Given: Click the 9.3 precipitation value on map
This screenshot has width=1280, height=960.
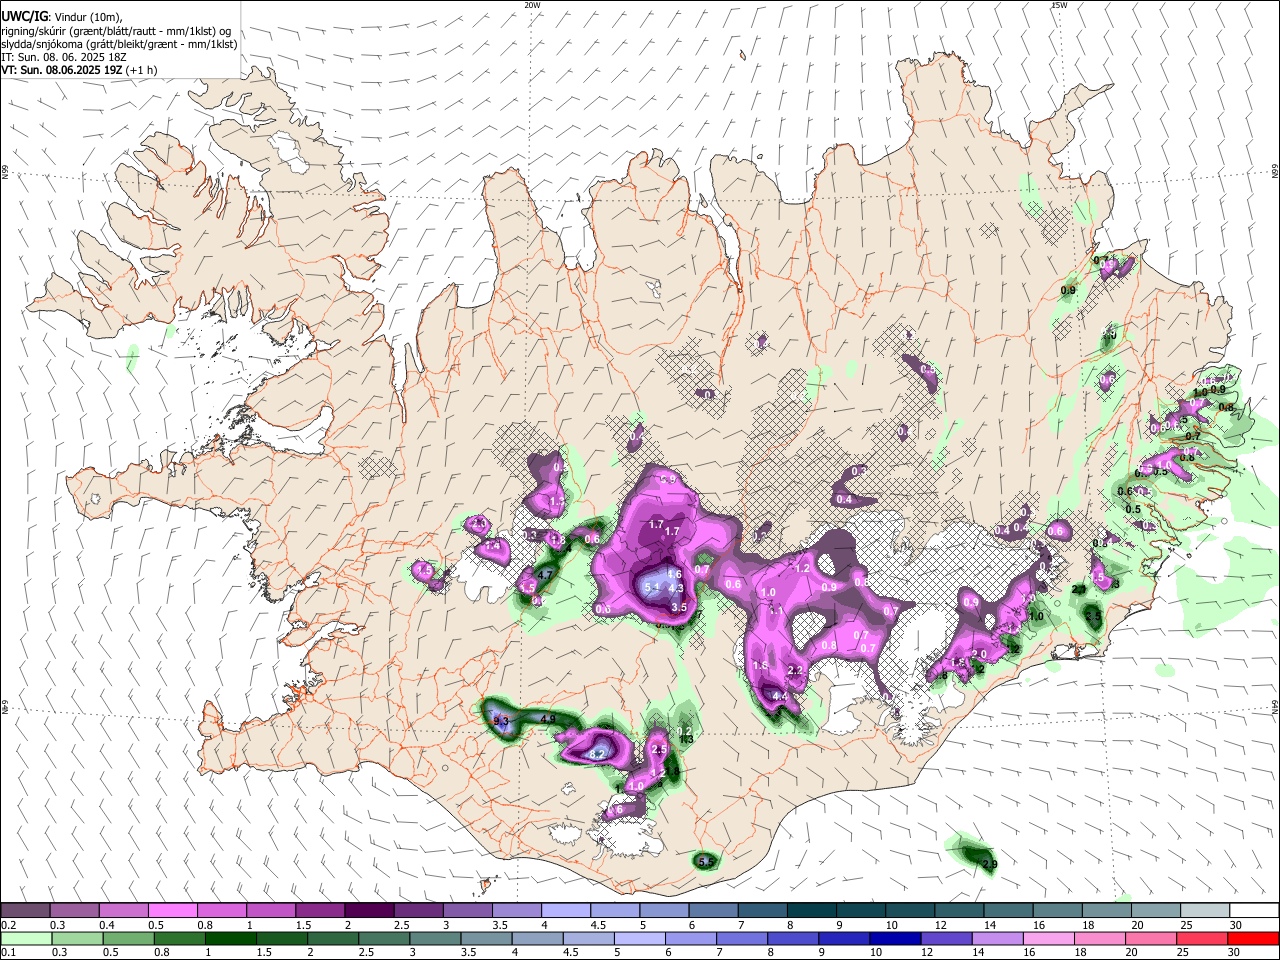Looking at the screenshot, I should pos(502,721).
